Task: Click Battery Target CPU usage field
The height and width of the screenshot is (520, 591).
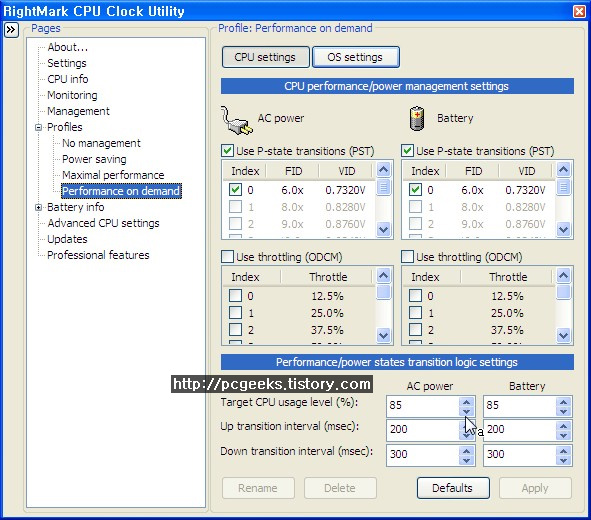Action: pyautogui.click(x=520, y=406)
